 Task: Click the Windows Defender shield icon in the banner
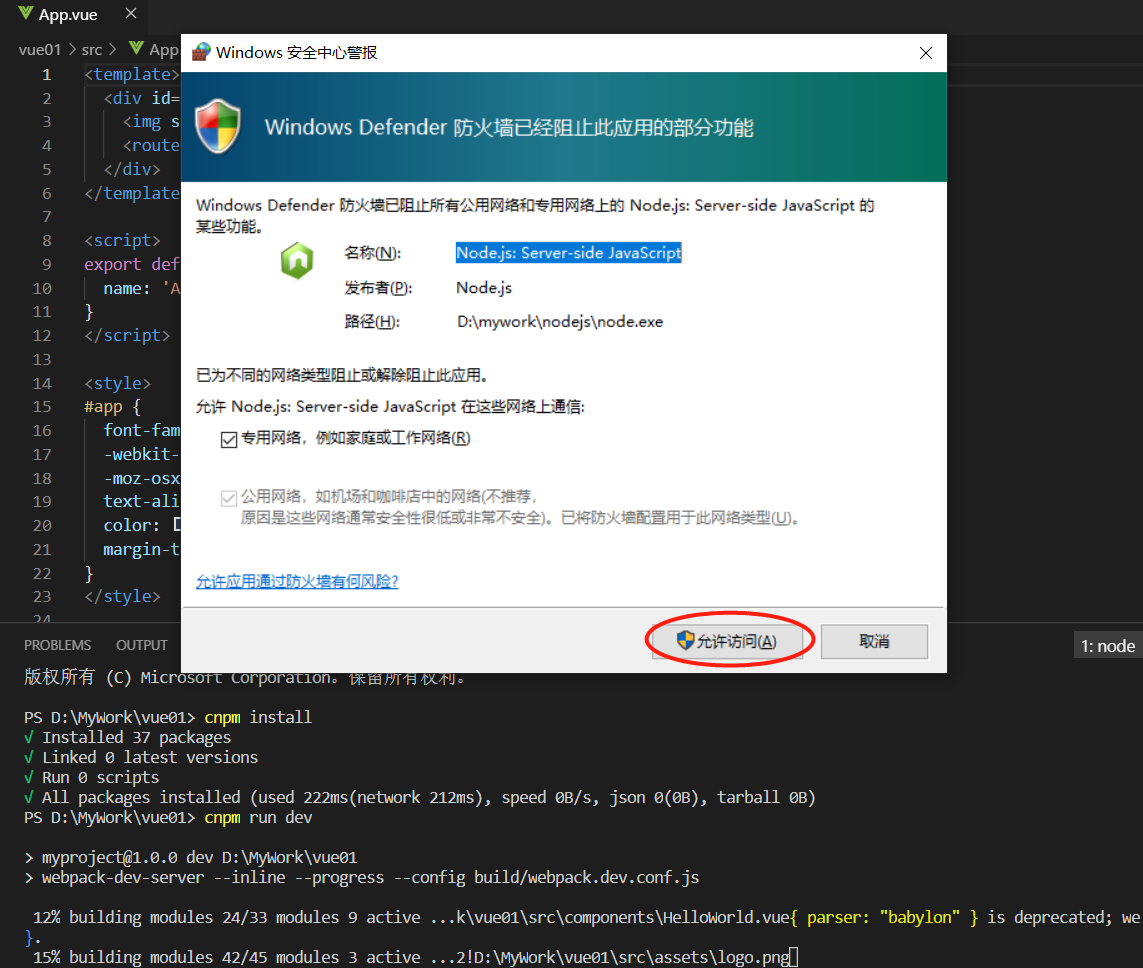pos(218,127)
